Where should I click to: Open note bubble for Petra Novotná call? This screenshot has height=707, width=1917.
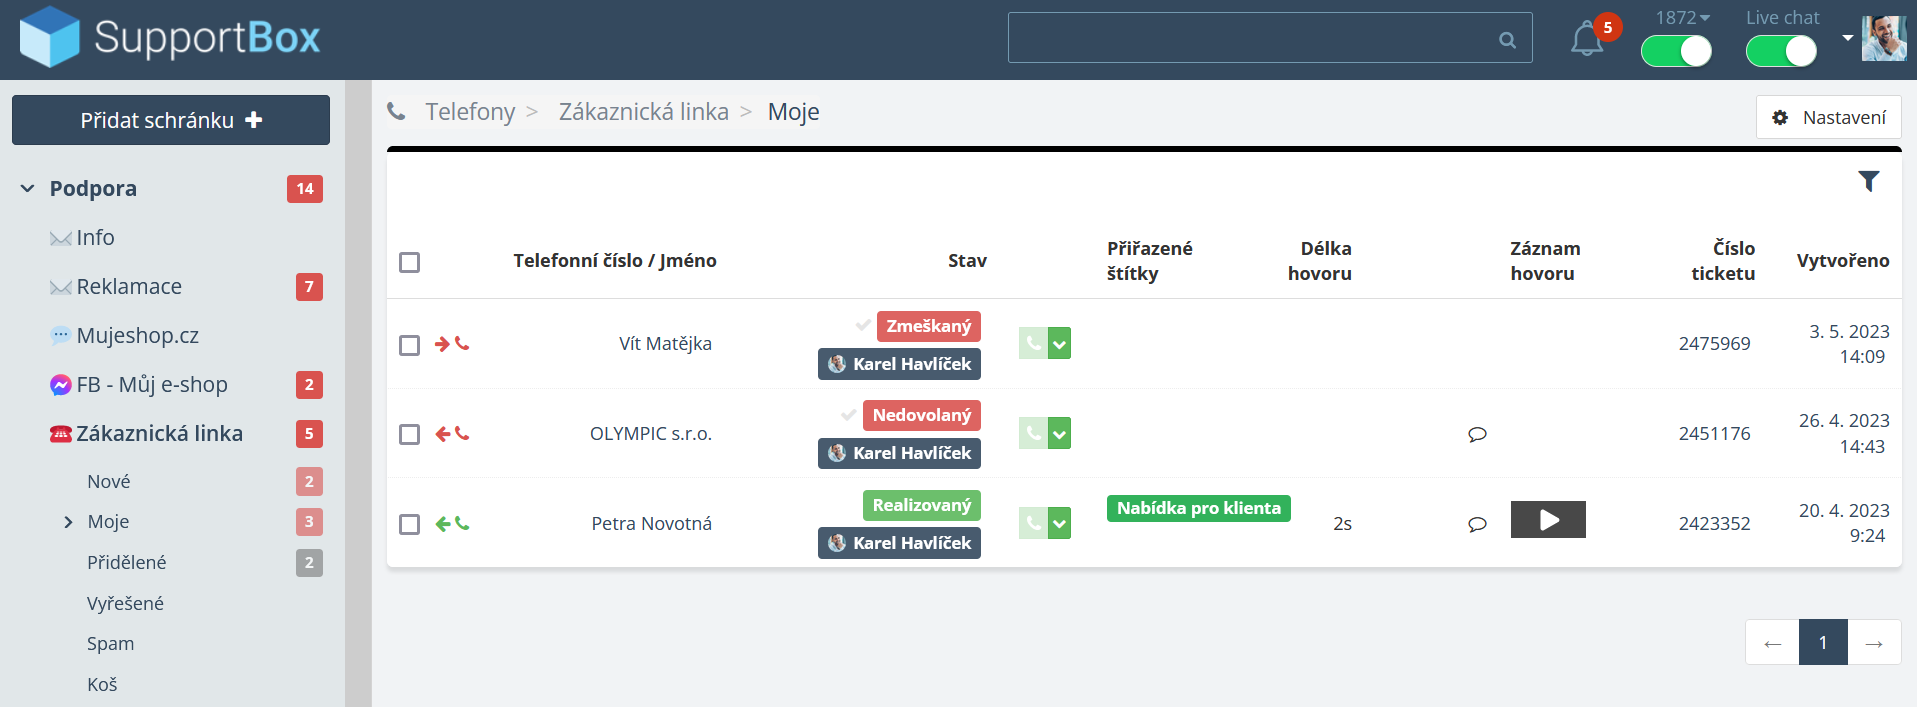tap(1477, 524)
